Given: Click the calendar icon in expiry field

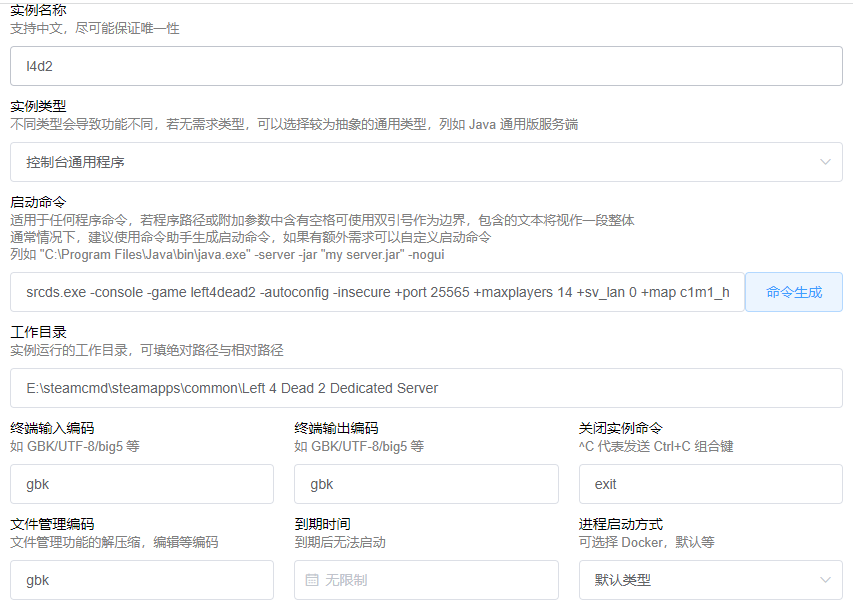Looking at the screenshot, I should (x=312, y=580).
